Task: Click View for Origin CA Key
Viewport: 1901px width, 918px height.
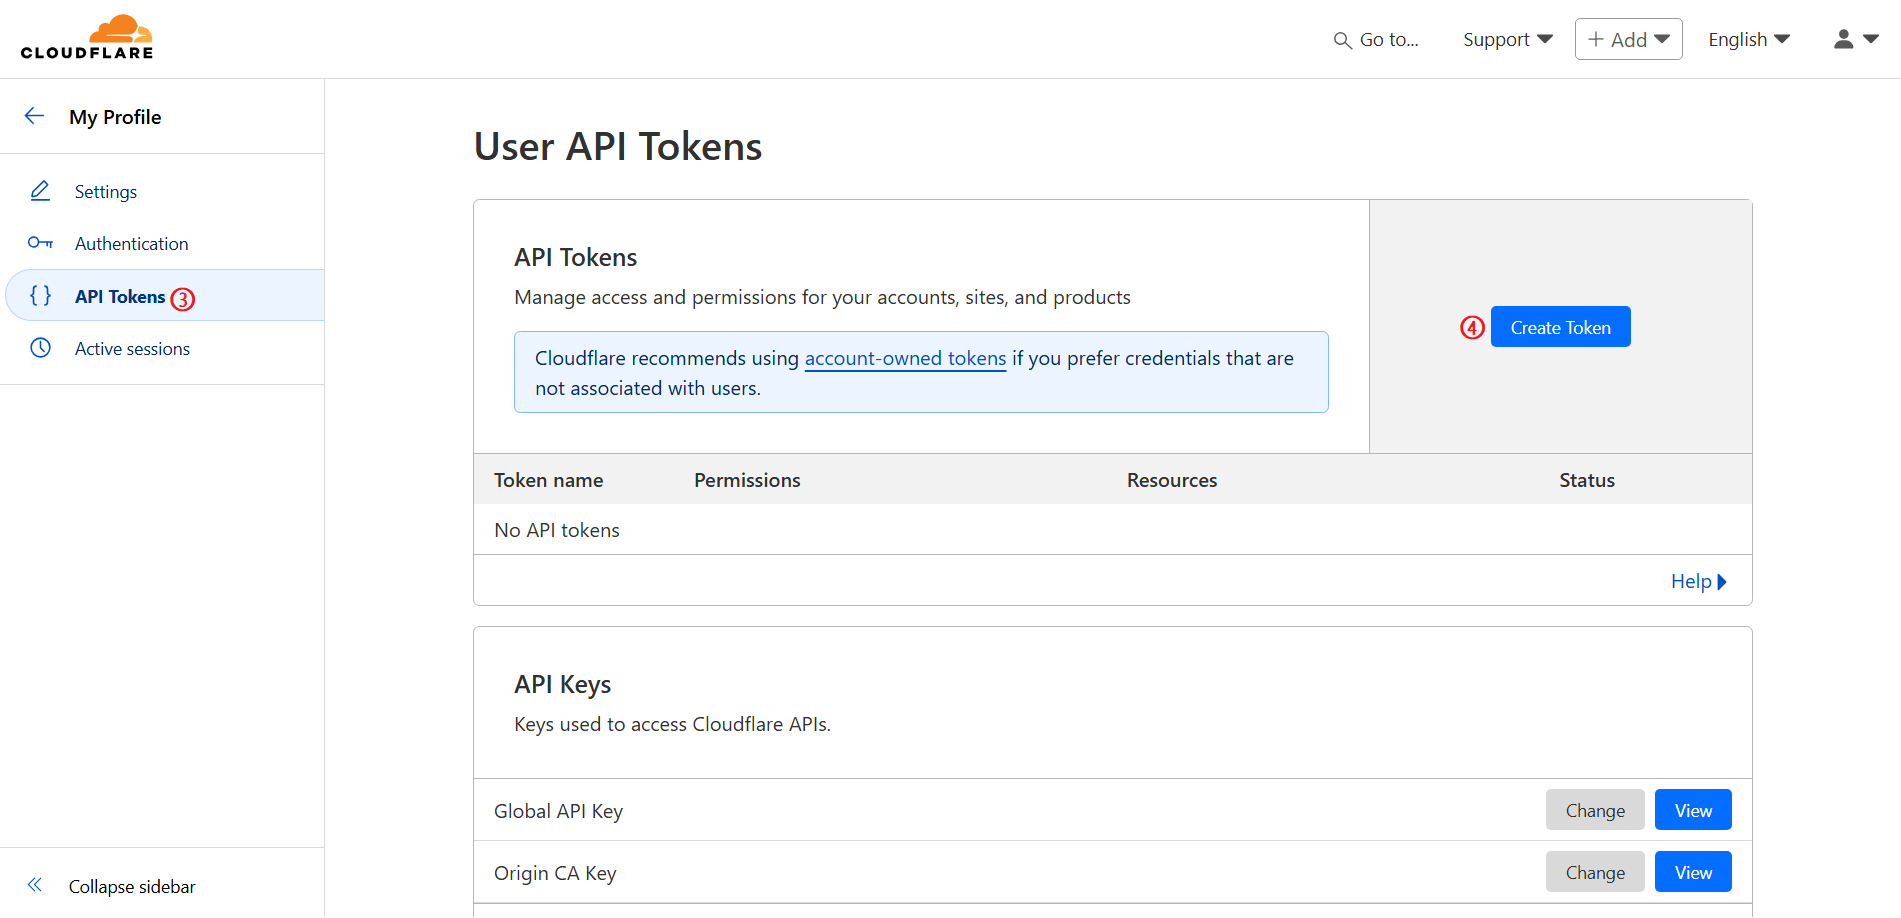Action: click(x=1693, y=872)
